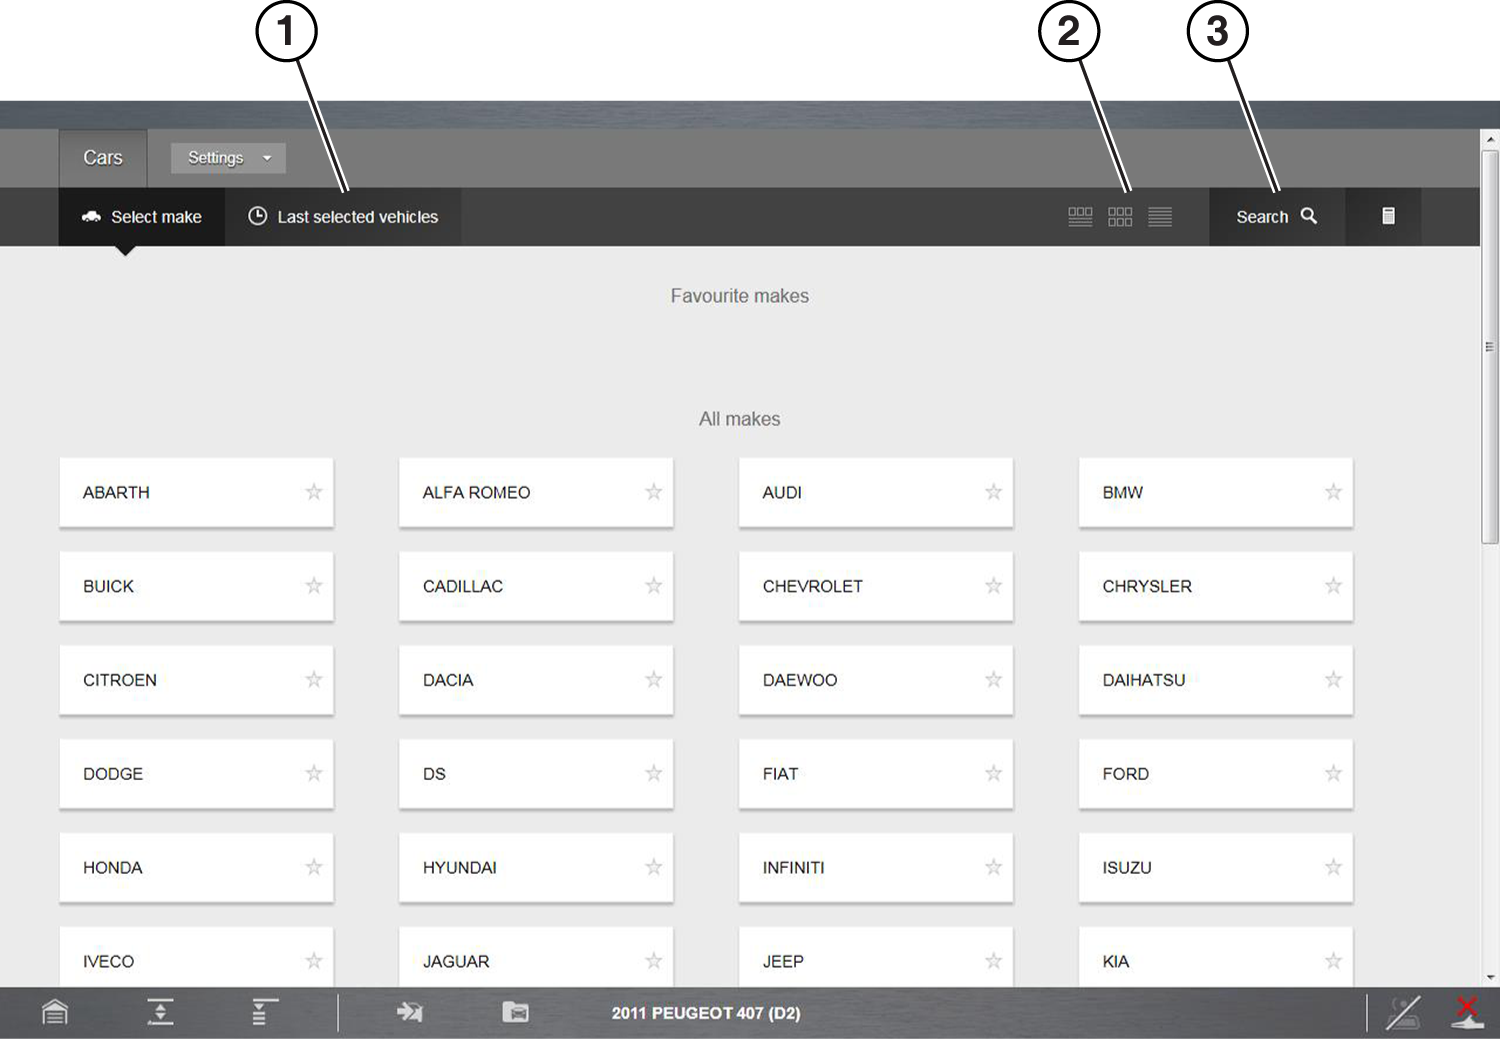This screenshot has height=1039, width=1500.
Task: Mark BMW as a favourite with the star
Action: click(1333, 492)
